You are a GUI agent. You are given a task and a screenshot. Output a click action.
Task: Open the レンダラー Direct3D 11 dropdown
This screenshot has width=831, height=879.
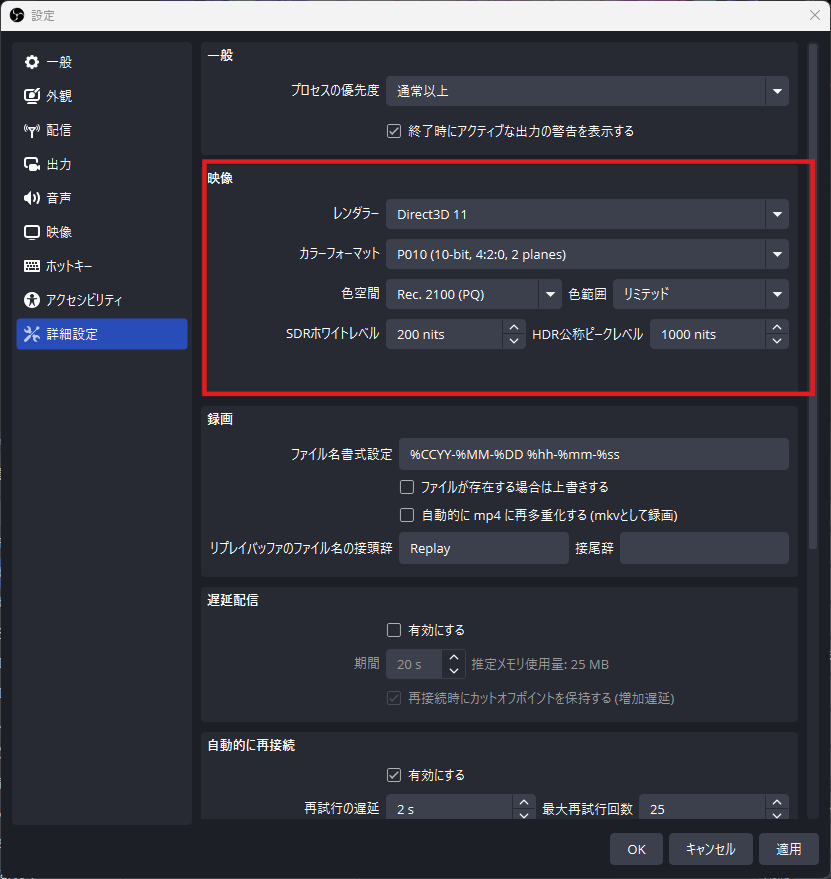tap(587, 214)
